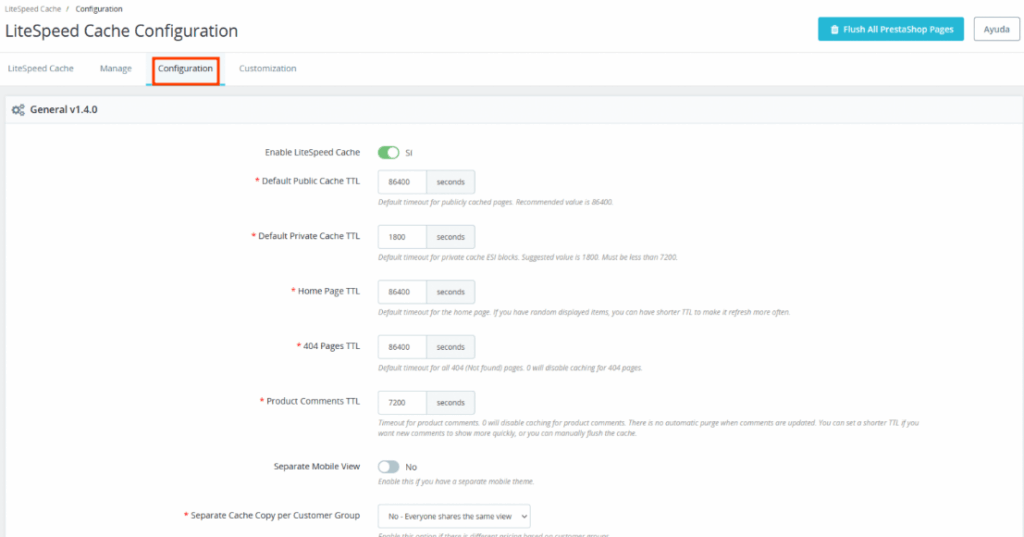This screenshot has width=1024, height=537.
Task: Click the General section gears icon
Action: (x=18, y=110)
